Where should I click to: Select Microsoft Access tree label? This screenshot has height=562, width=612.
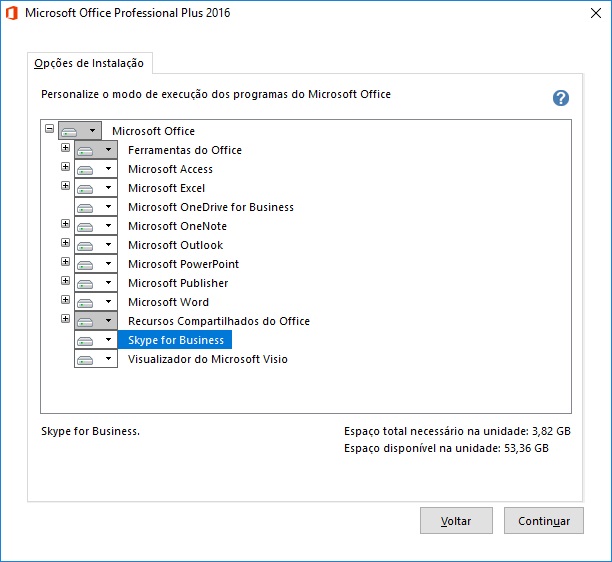[171, 169]
